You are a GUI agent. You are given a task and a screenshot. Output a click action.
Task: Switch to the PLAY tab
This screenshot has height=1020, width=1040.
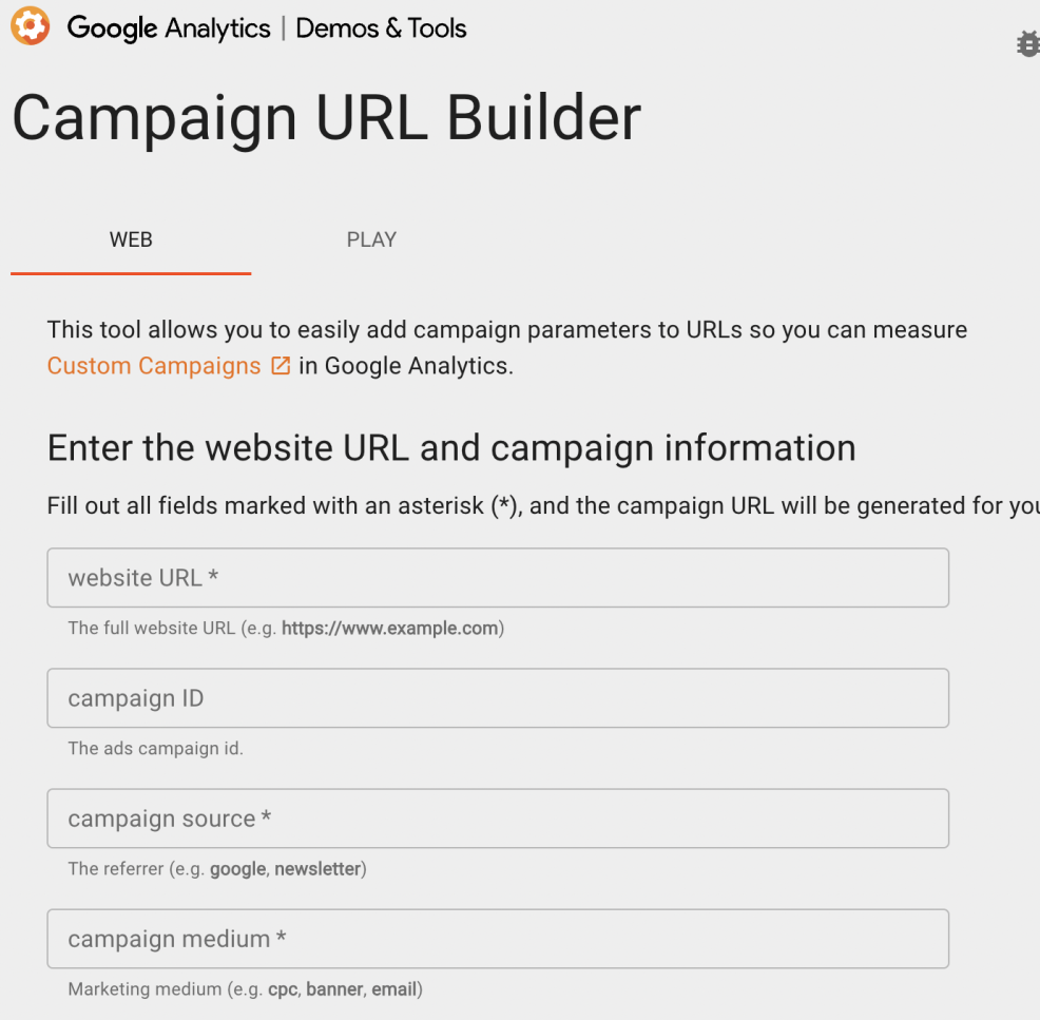[371, 239]
